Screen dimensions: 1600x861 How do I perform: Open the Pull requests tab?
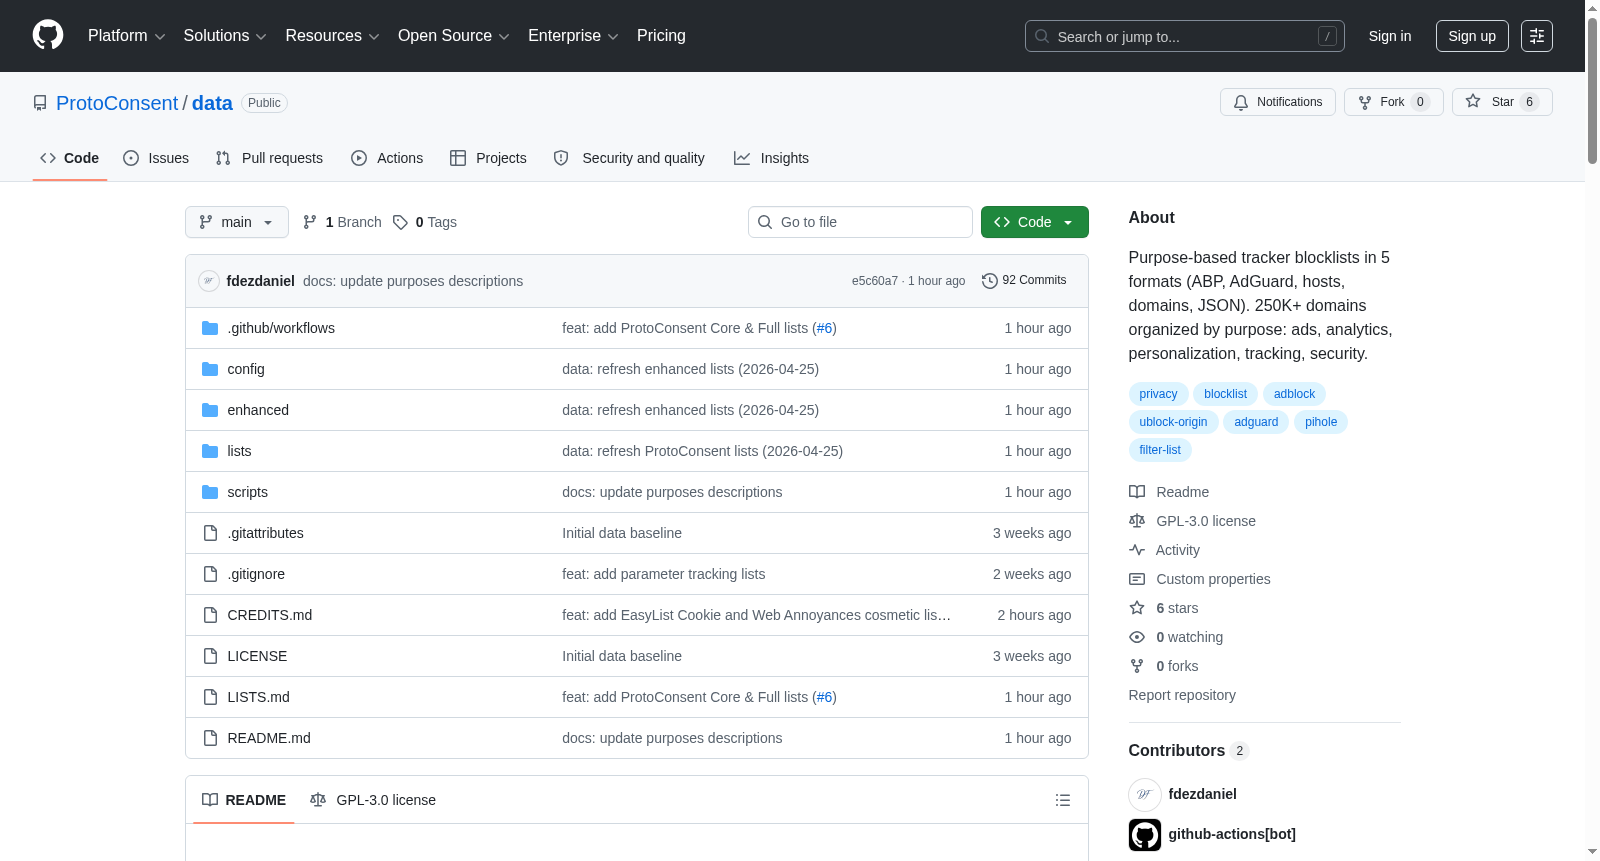point(269,158)
